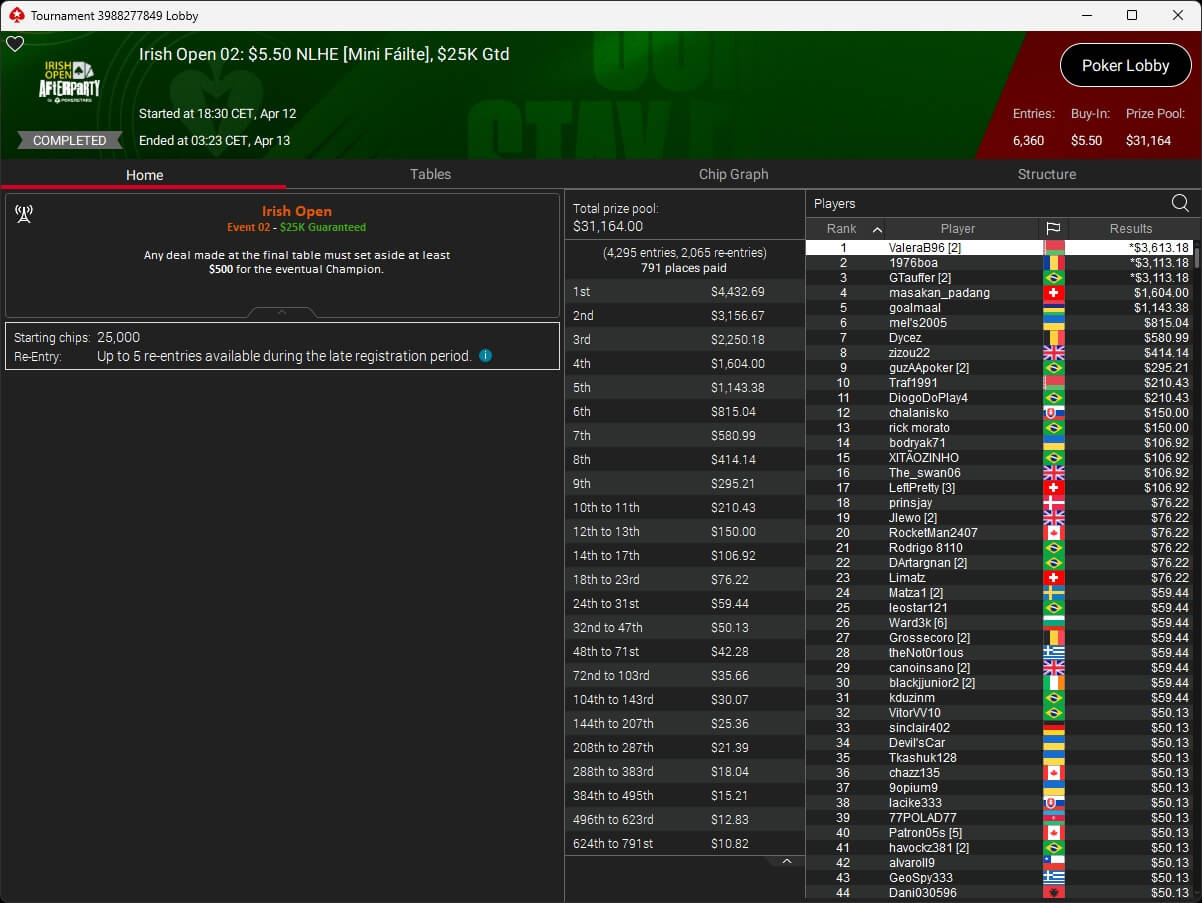Viewport: 1202px width, 903px height.
Task: Click the re-entry info icon
Action: click(485, 356)
